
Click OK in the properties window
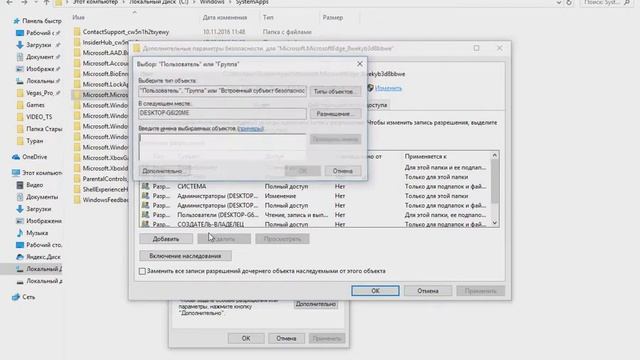click(246, 338)
